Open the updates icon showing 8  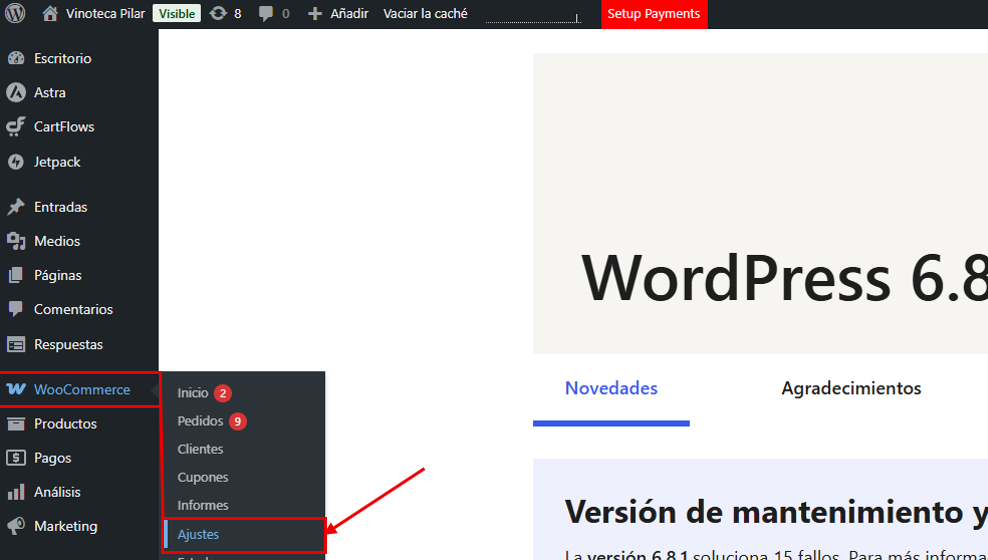point(218,13)
